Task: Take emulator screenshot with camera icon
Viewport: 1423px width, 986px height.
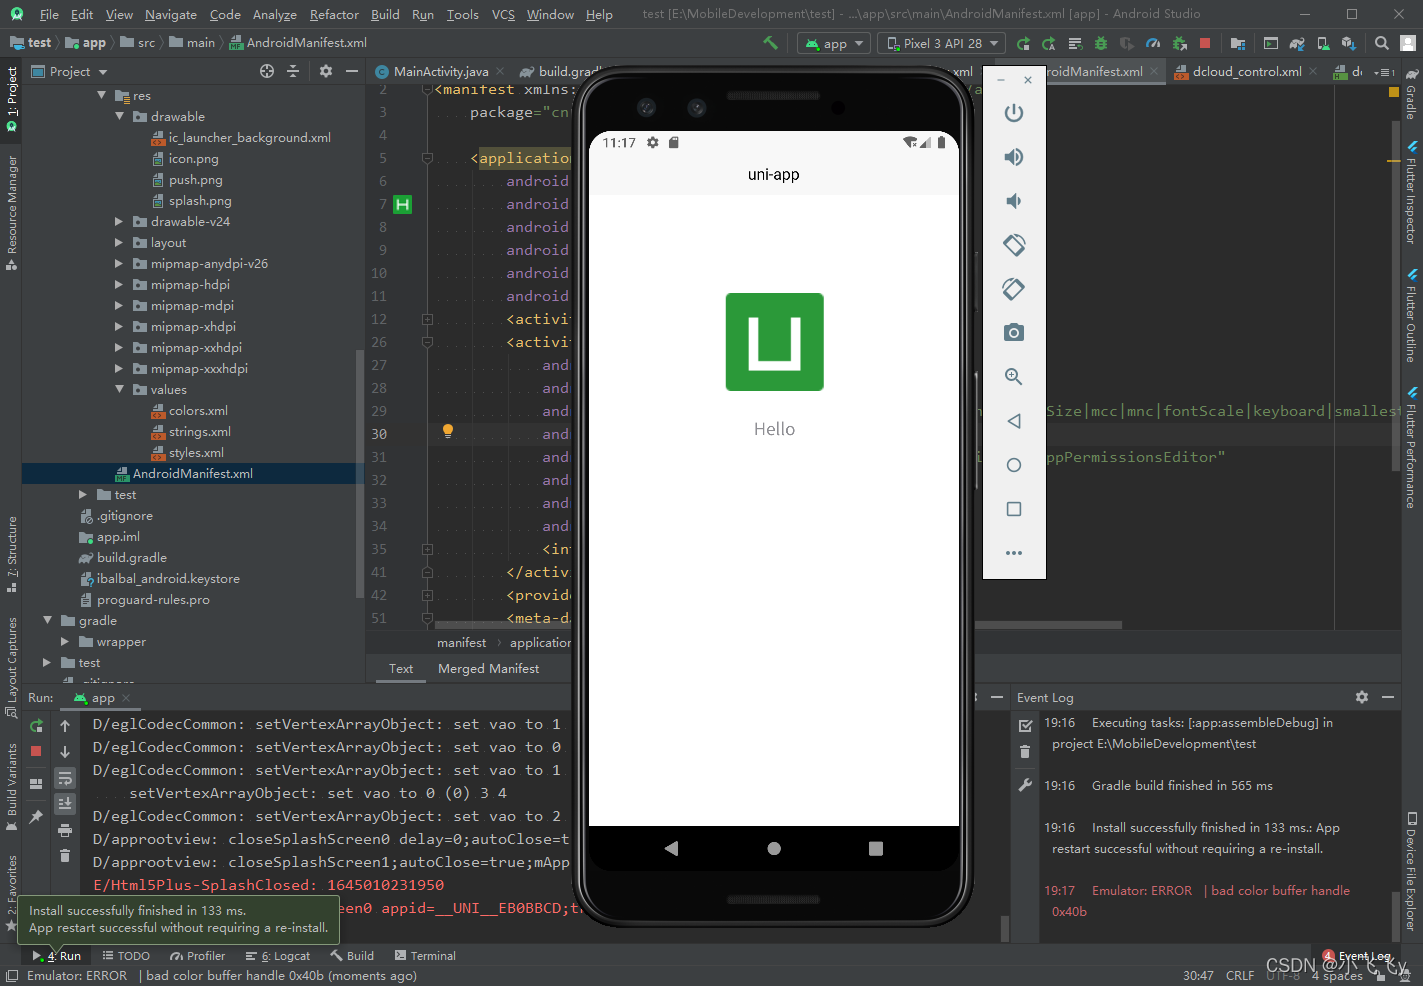Action: click(x=1014, y=333)
